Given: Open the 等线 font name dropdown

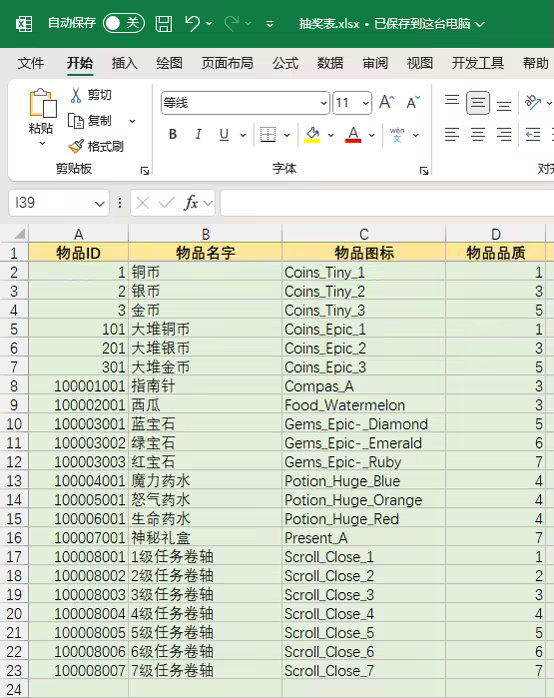Looking at the screenshot, I should 324,103.
